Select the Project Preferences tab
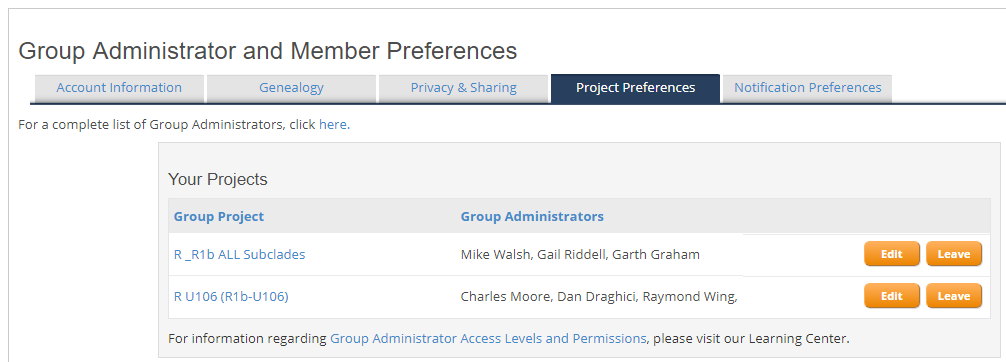The width and height of the screenshot is (1006, 362). 635,88
